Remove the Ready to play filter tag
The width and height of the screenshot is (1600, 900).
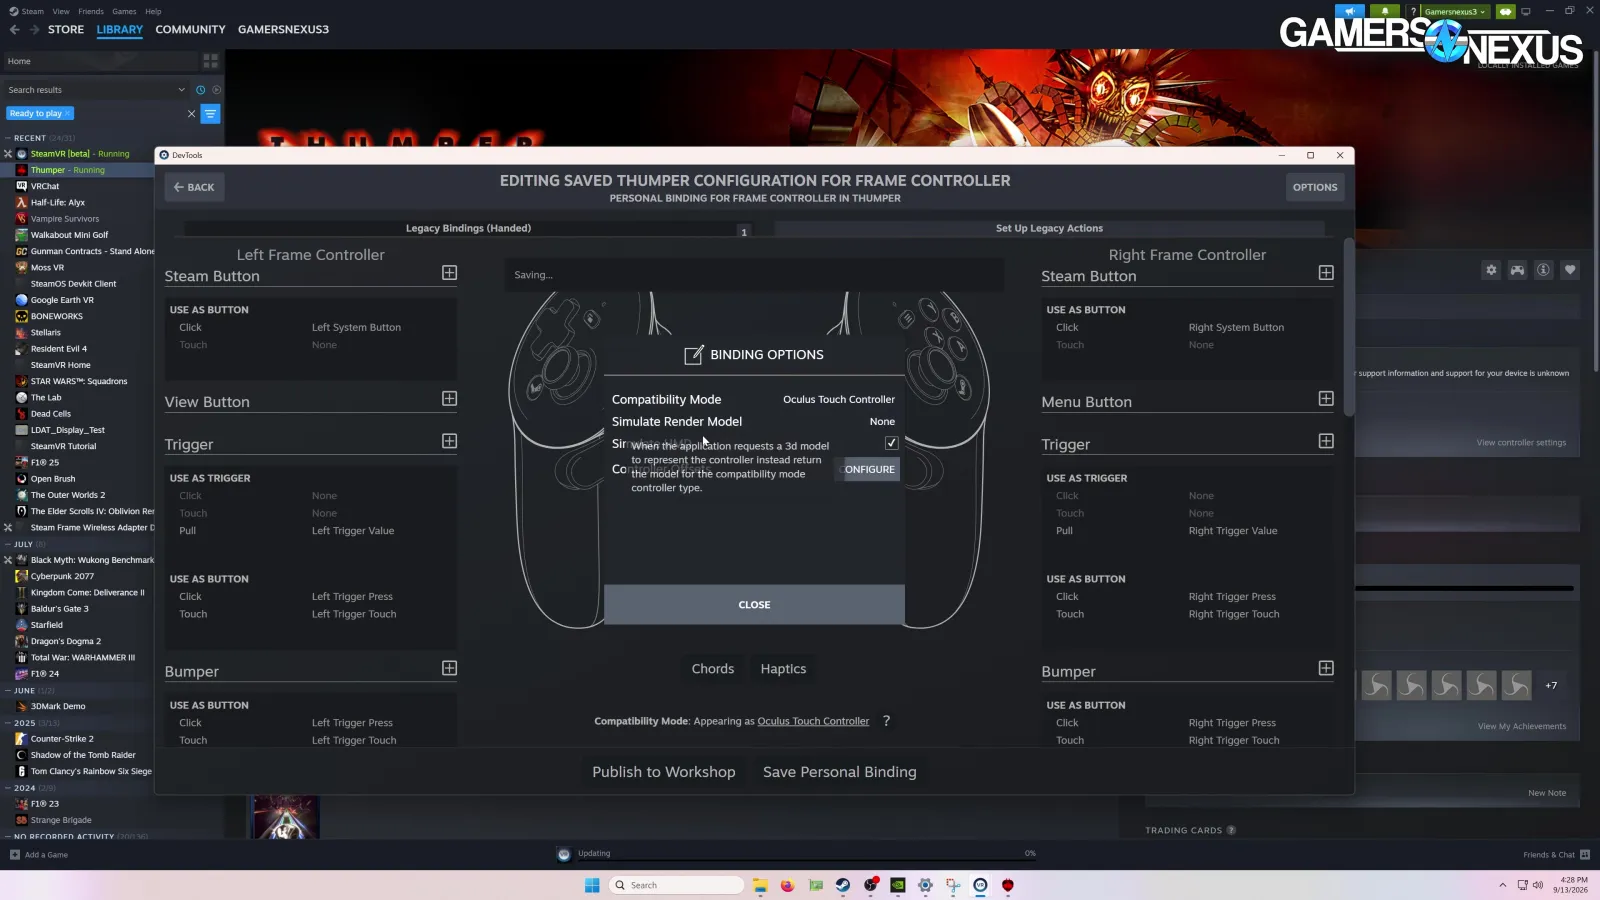click(x=67, y=114)
